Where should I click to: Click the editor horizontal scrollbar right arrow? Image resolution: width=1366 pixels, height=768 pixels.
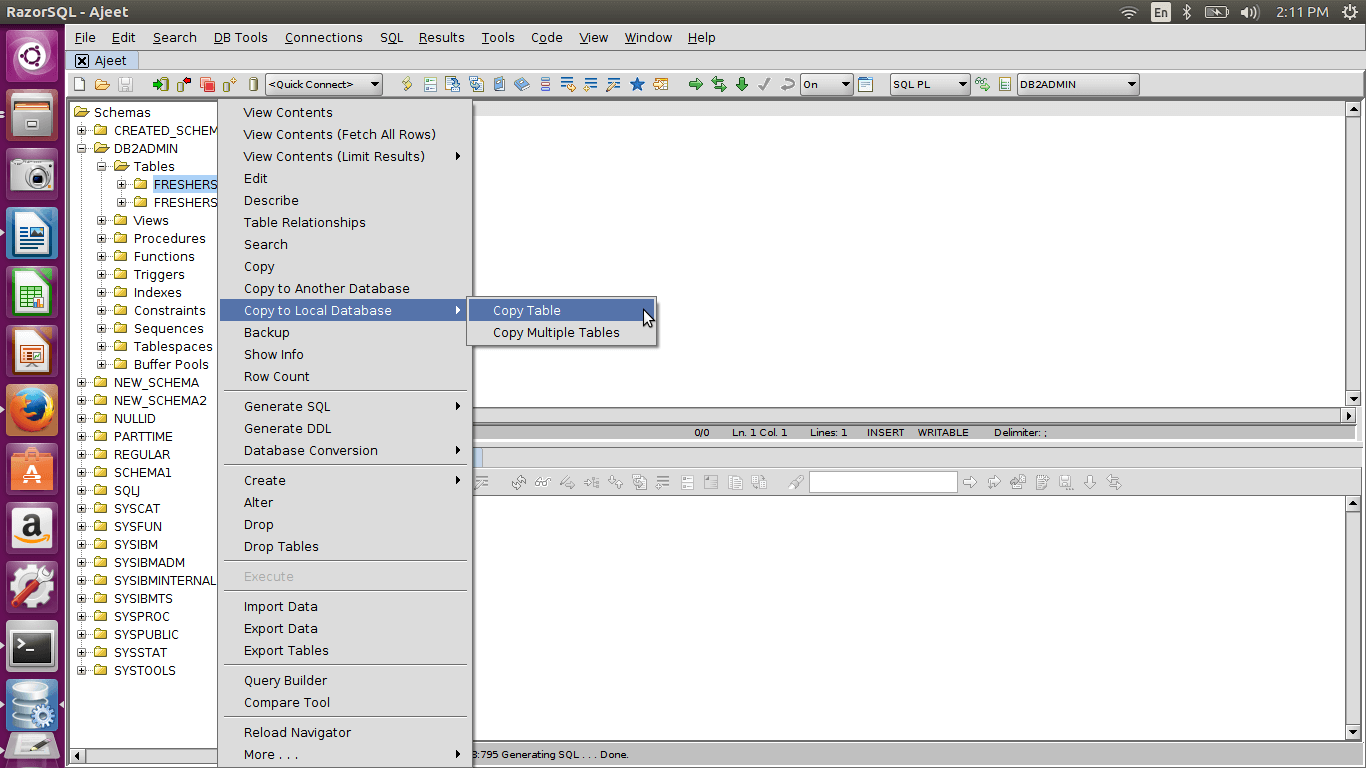click(x=1349, y=415)
